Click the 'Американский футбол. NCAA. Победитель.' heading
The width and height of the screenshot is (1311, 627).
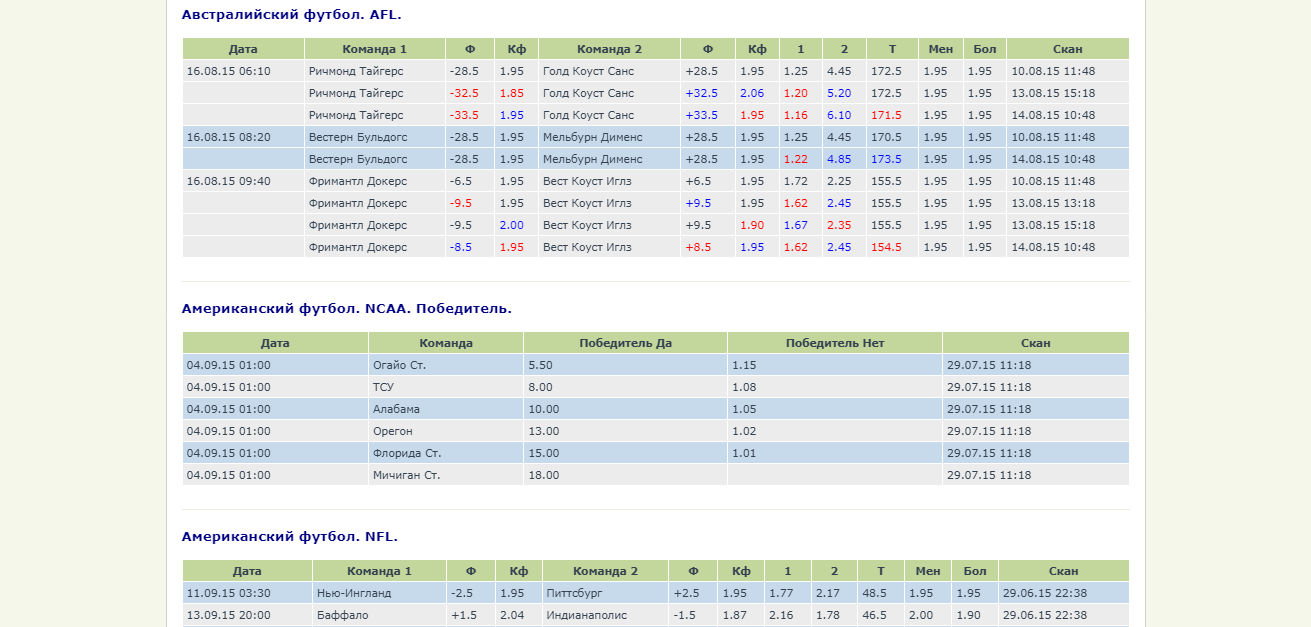point(346,309)
